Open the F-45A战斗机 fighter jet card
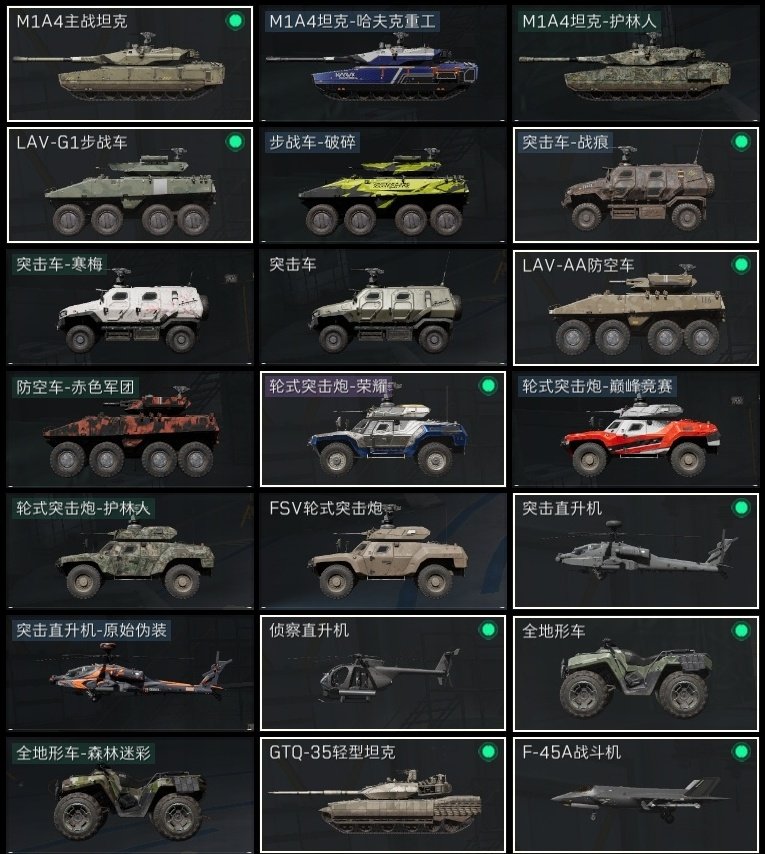Image resolution: width=765 pixels, height=854 pixels. point(635,795)
